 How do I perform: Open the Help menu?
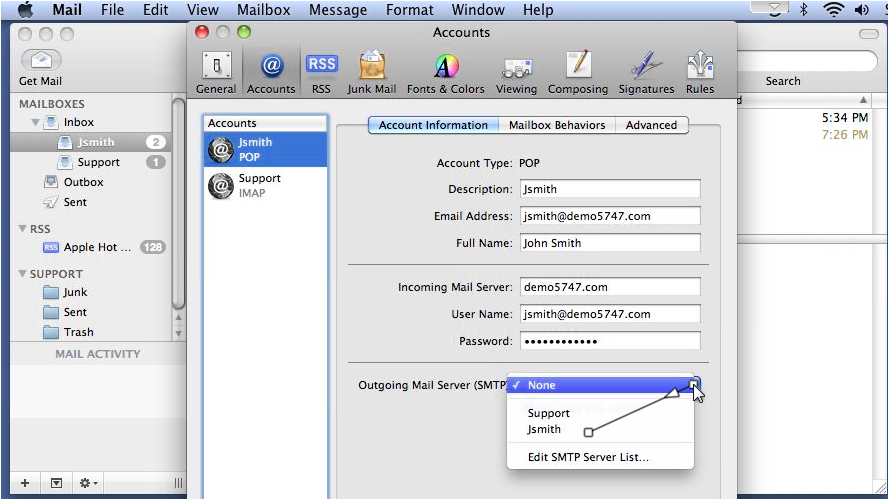[x=538, y=10]
